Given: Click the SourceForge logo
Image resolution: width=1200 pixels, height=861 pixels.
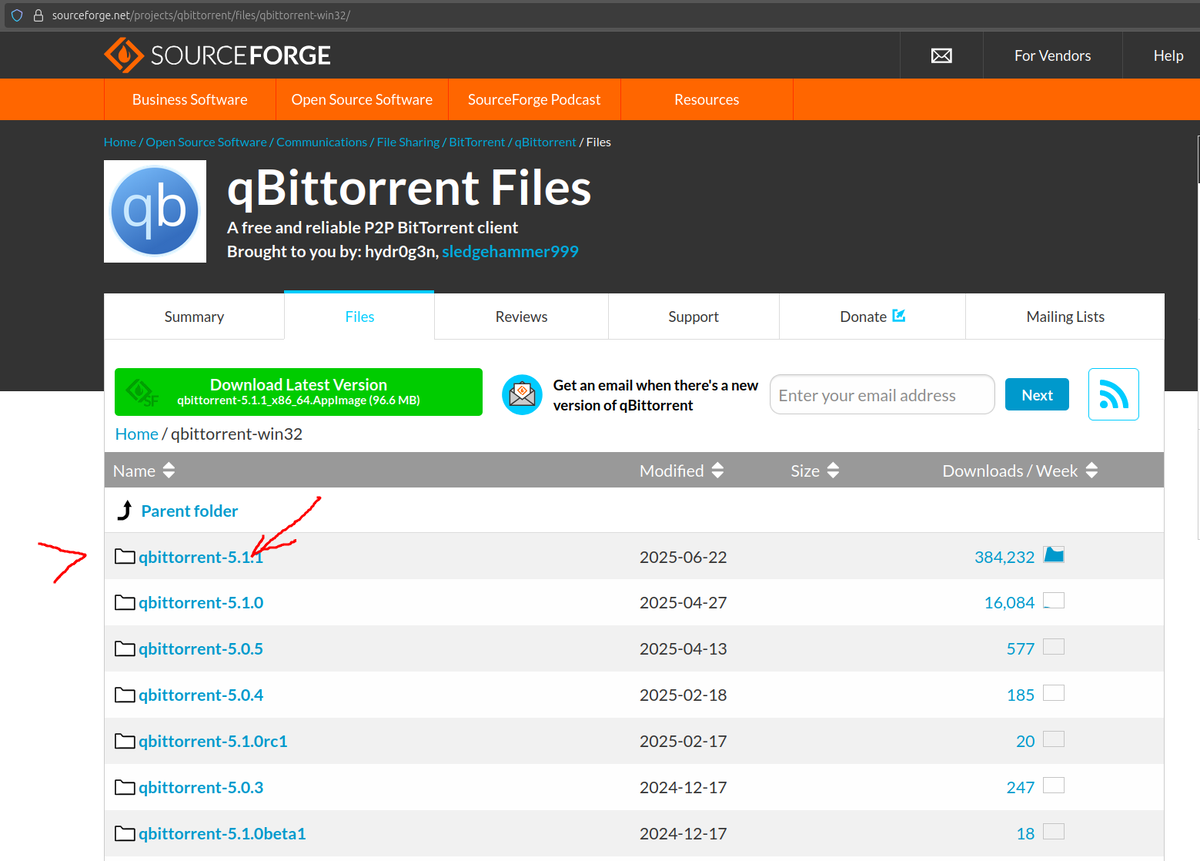Looking at the screenshot, I should click(x=217, y=55).
